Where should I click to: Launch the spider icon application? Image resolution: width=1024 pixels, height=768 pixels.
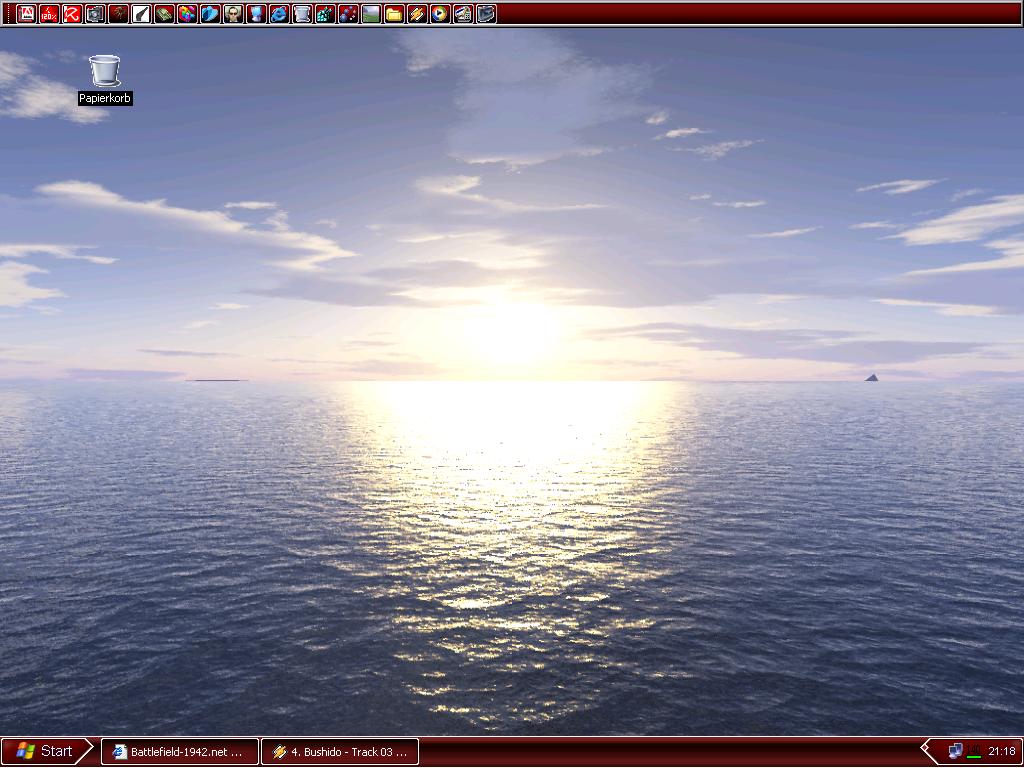(x=118, y=14)
